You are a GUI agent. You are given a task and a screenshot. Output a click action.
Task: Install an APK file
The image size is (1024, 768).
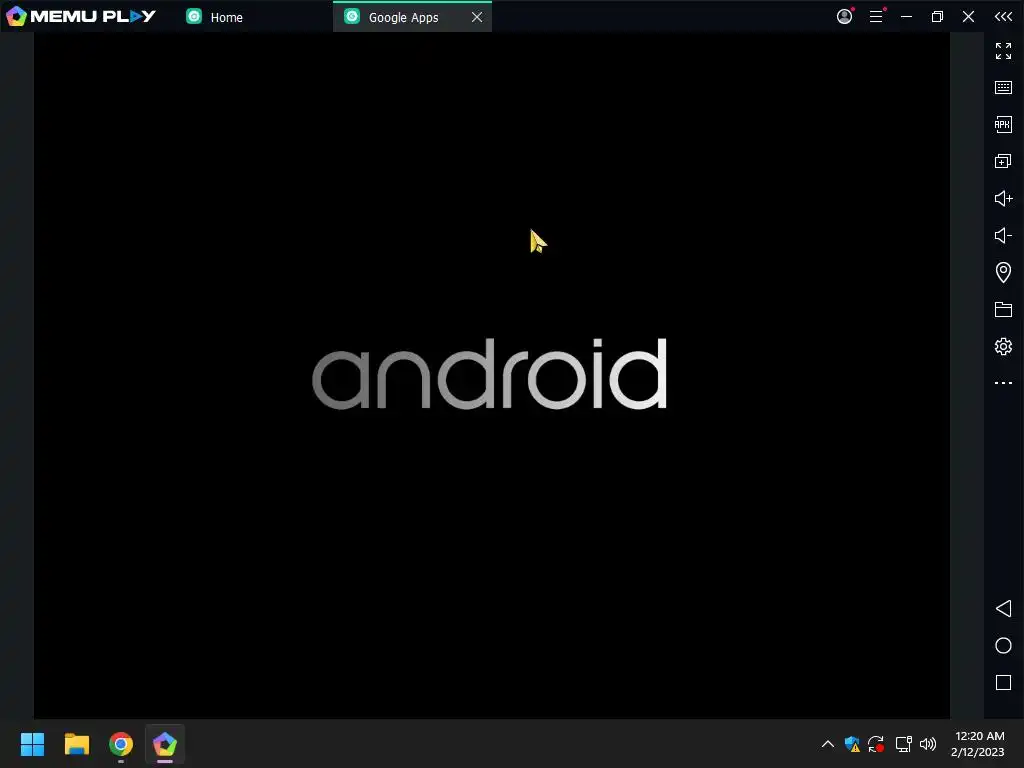[1003, 124]
